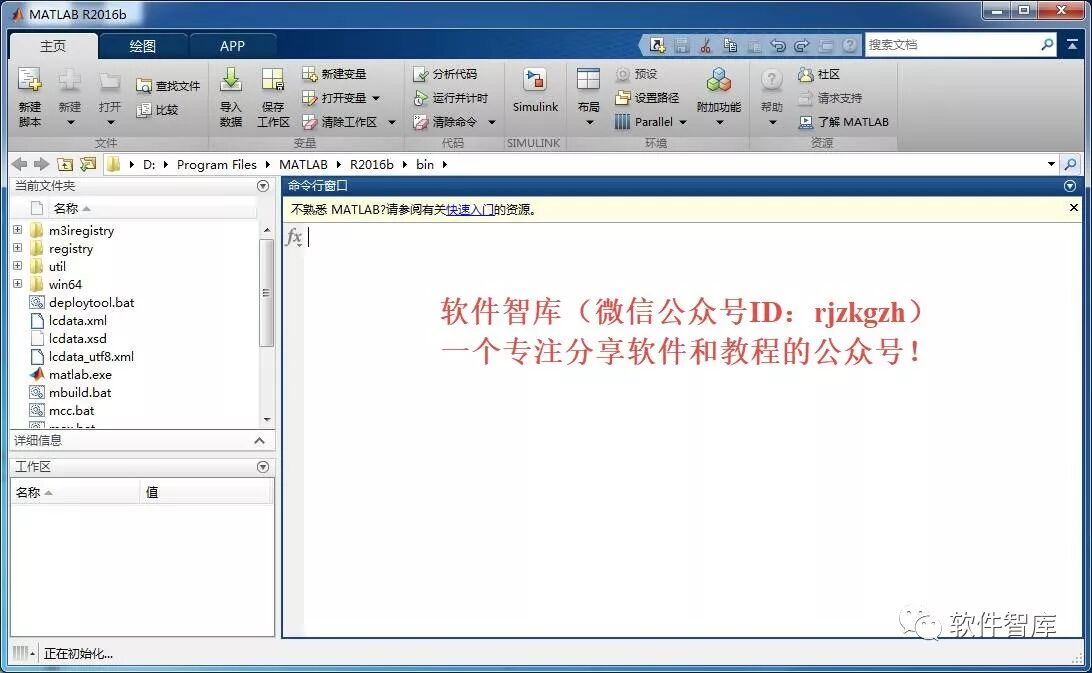Click the up one level folder icon
This screenshot has width=1092, height=673.
click(x=65, y=164)
